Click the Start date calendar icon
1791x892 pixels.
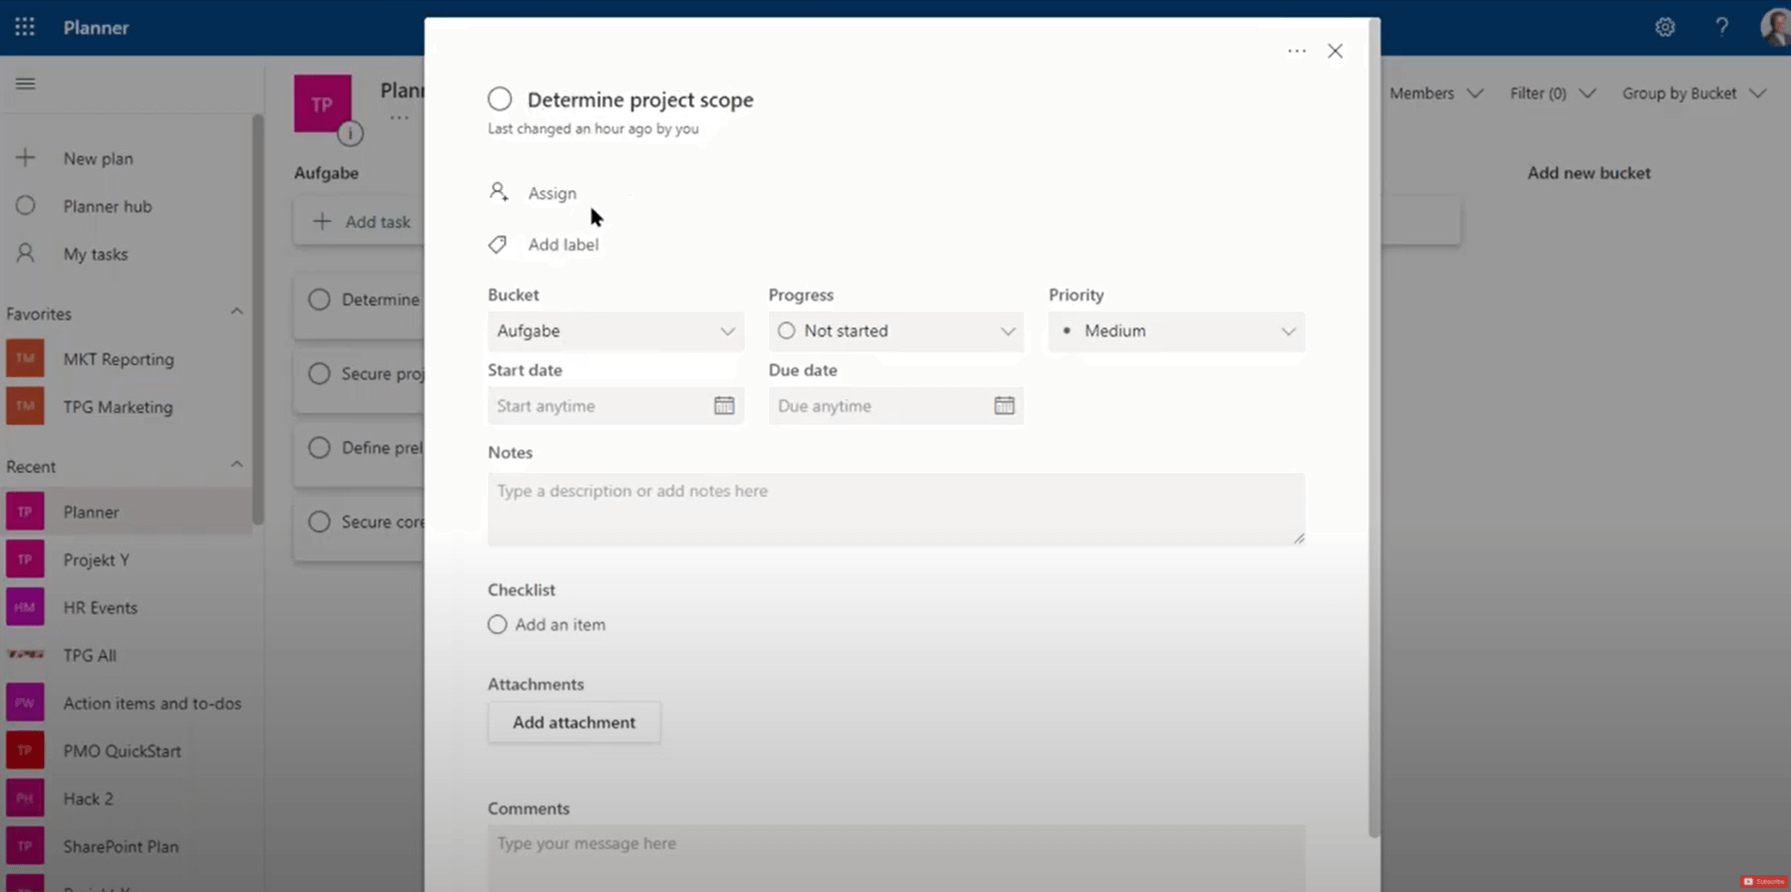click(724, 405)
